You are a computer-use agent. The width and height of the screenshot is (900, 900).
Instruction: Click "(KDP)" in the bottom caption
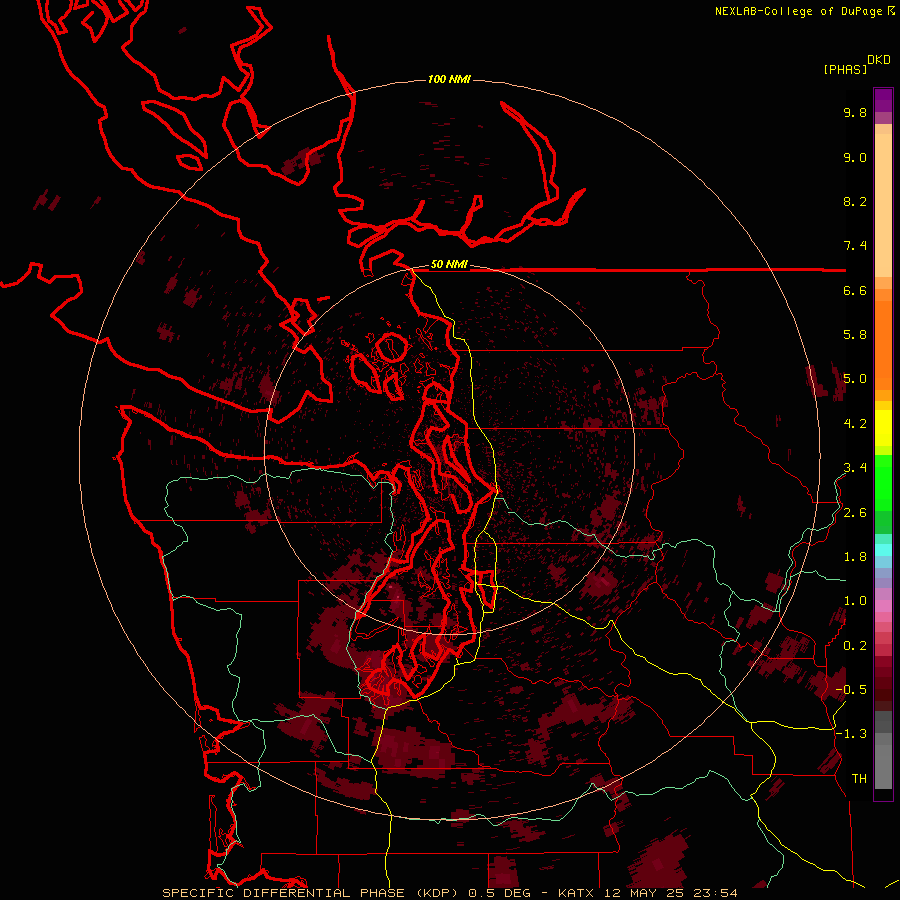click(437, 893)
